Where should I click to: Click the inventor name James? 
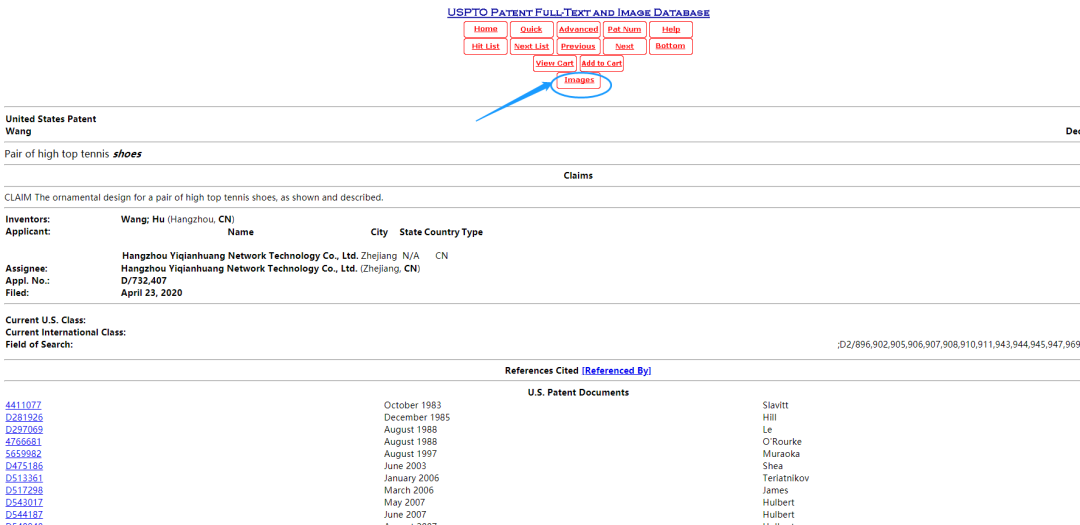tap(776, 491)
